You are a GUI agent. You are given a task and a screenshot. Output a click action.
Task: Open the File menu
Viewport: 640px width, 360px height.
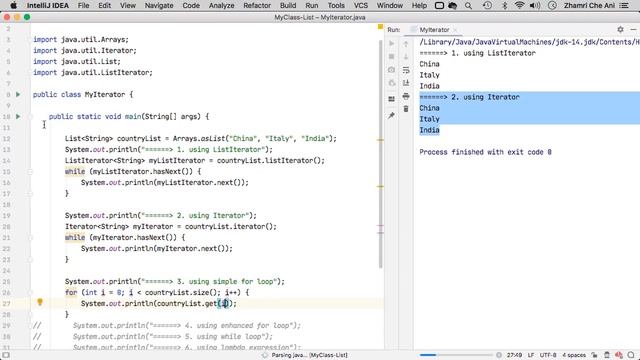pos(83,5)
